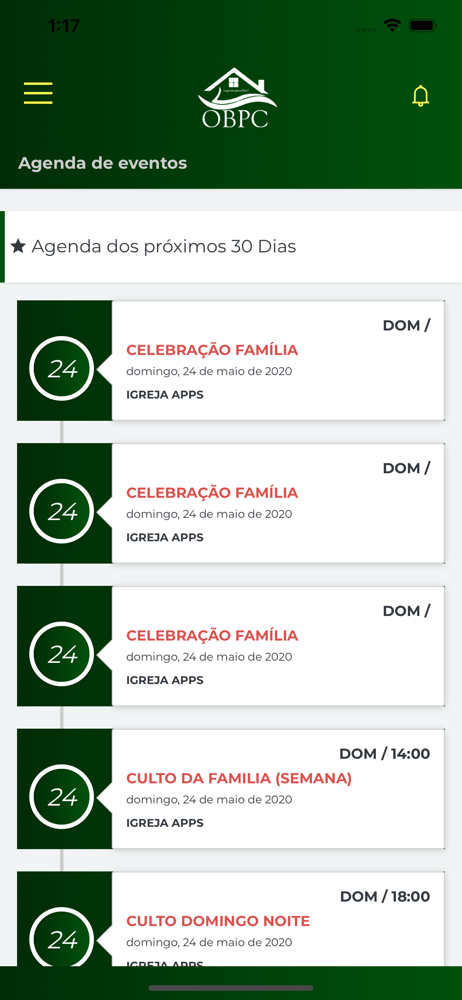The height and width of the screenshot is (1000, 462).
Task: Open the third Celebração Família event title
Action: point(212,636)
